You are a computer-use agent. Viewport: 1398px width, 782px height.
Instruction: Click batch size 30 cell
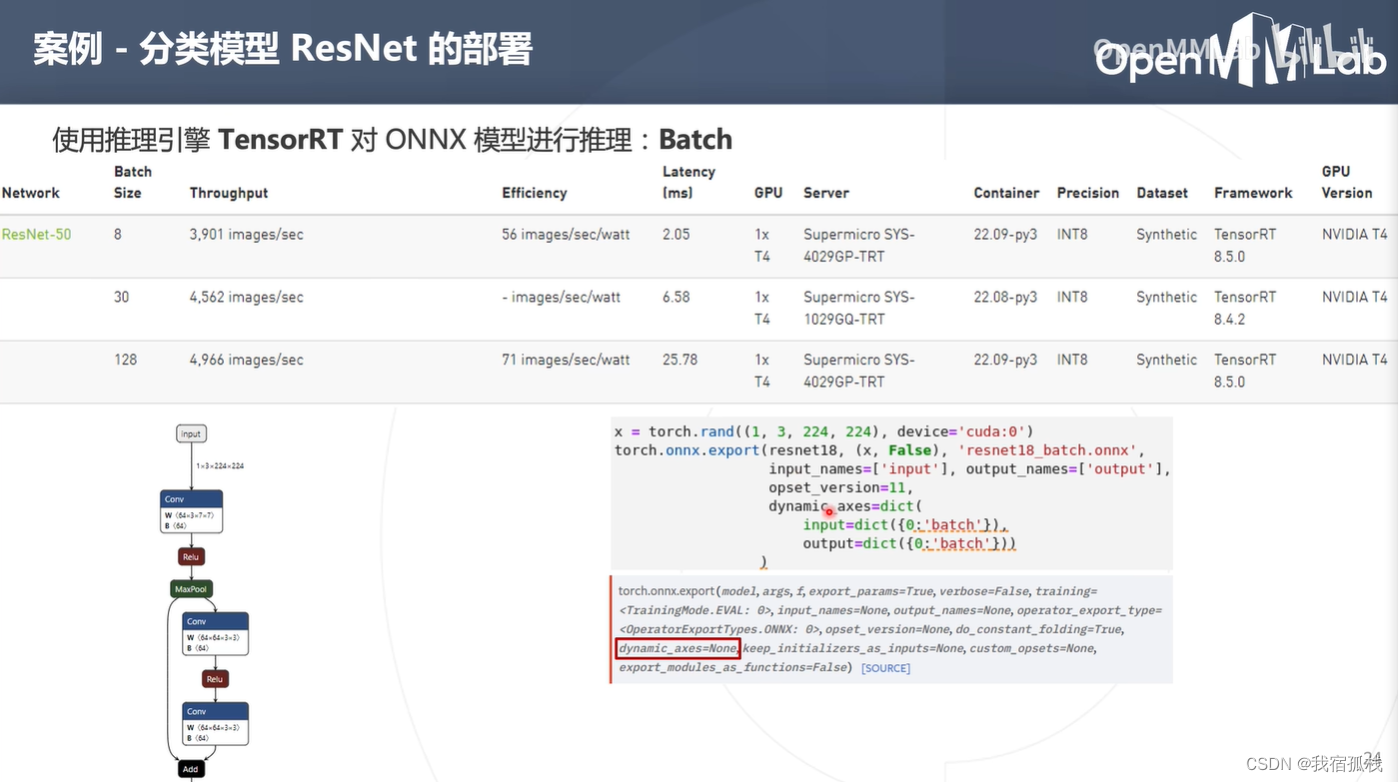point(121,297)
